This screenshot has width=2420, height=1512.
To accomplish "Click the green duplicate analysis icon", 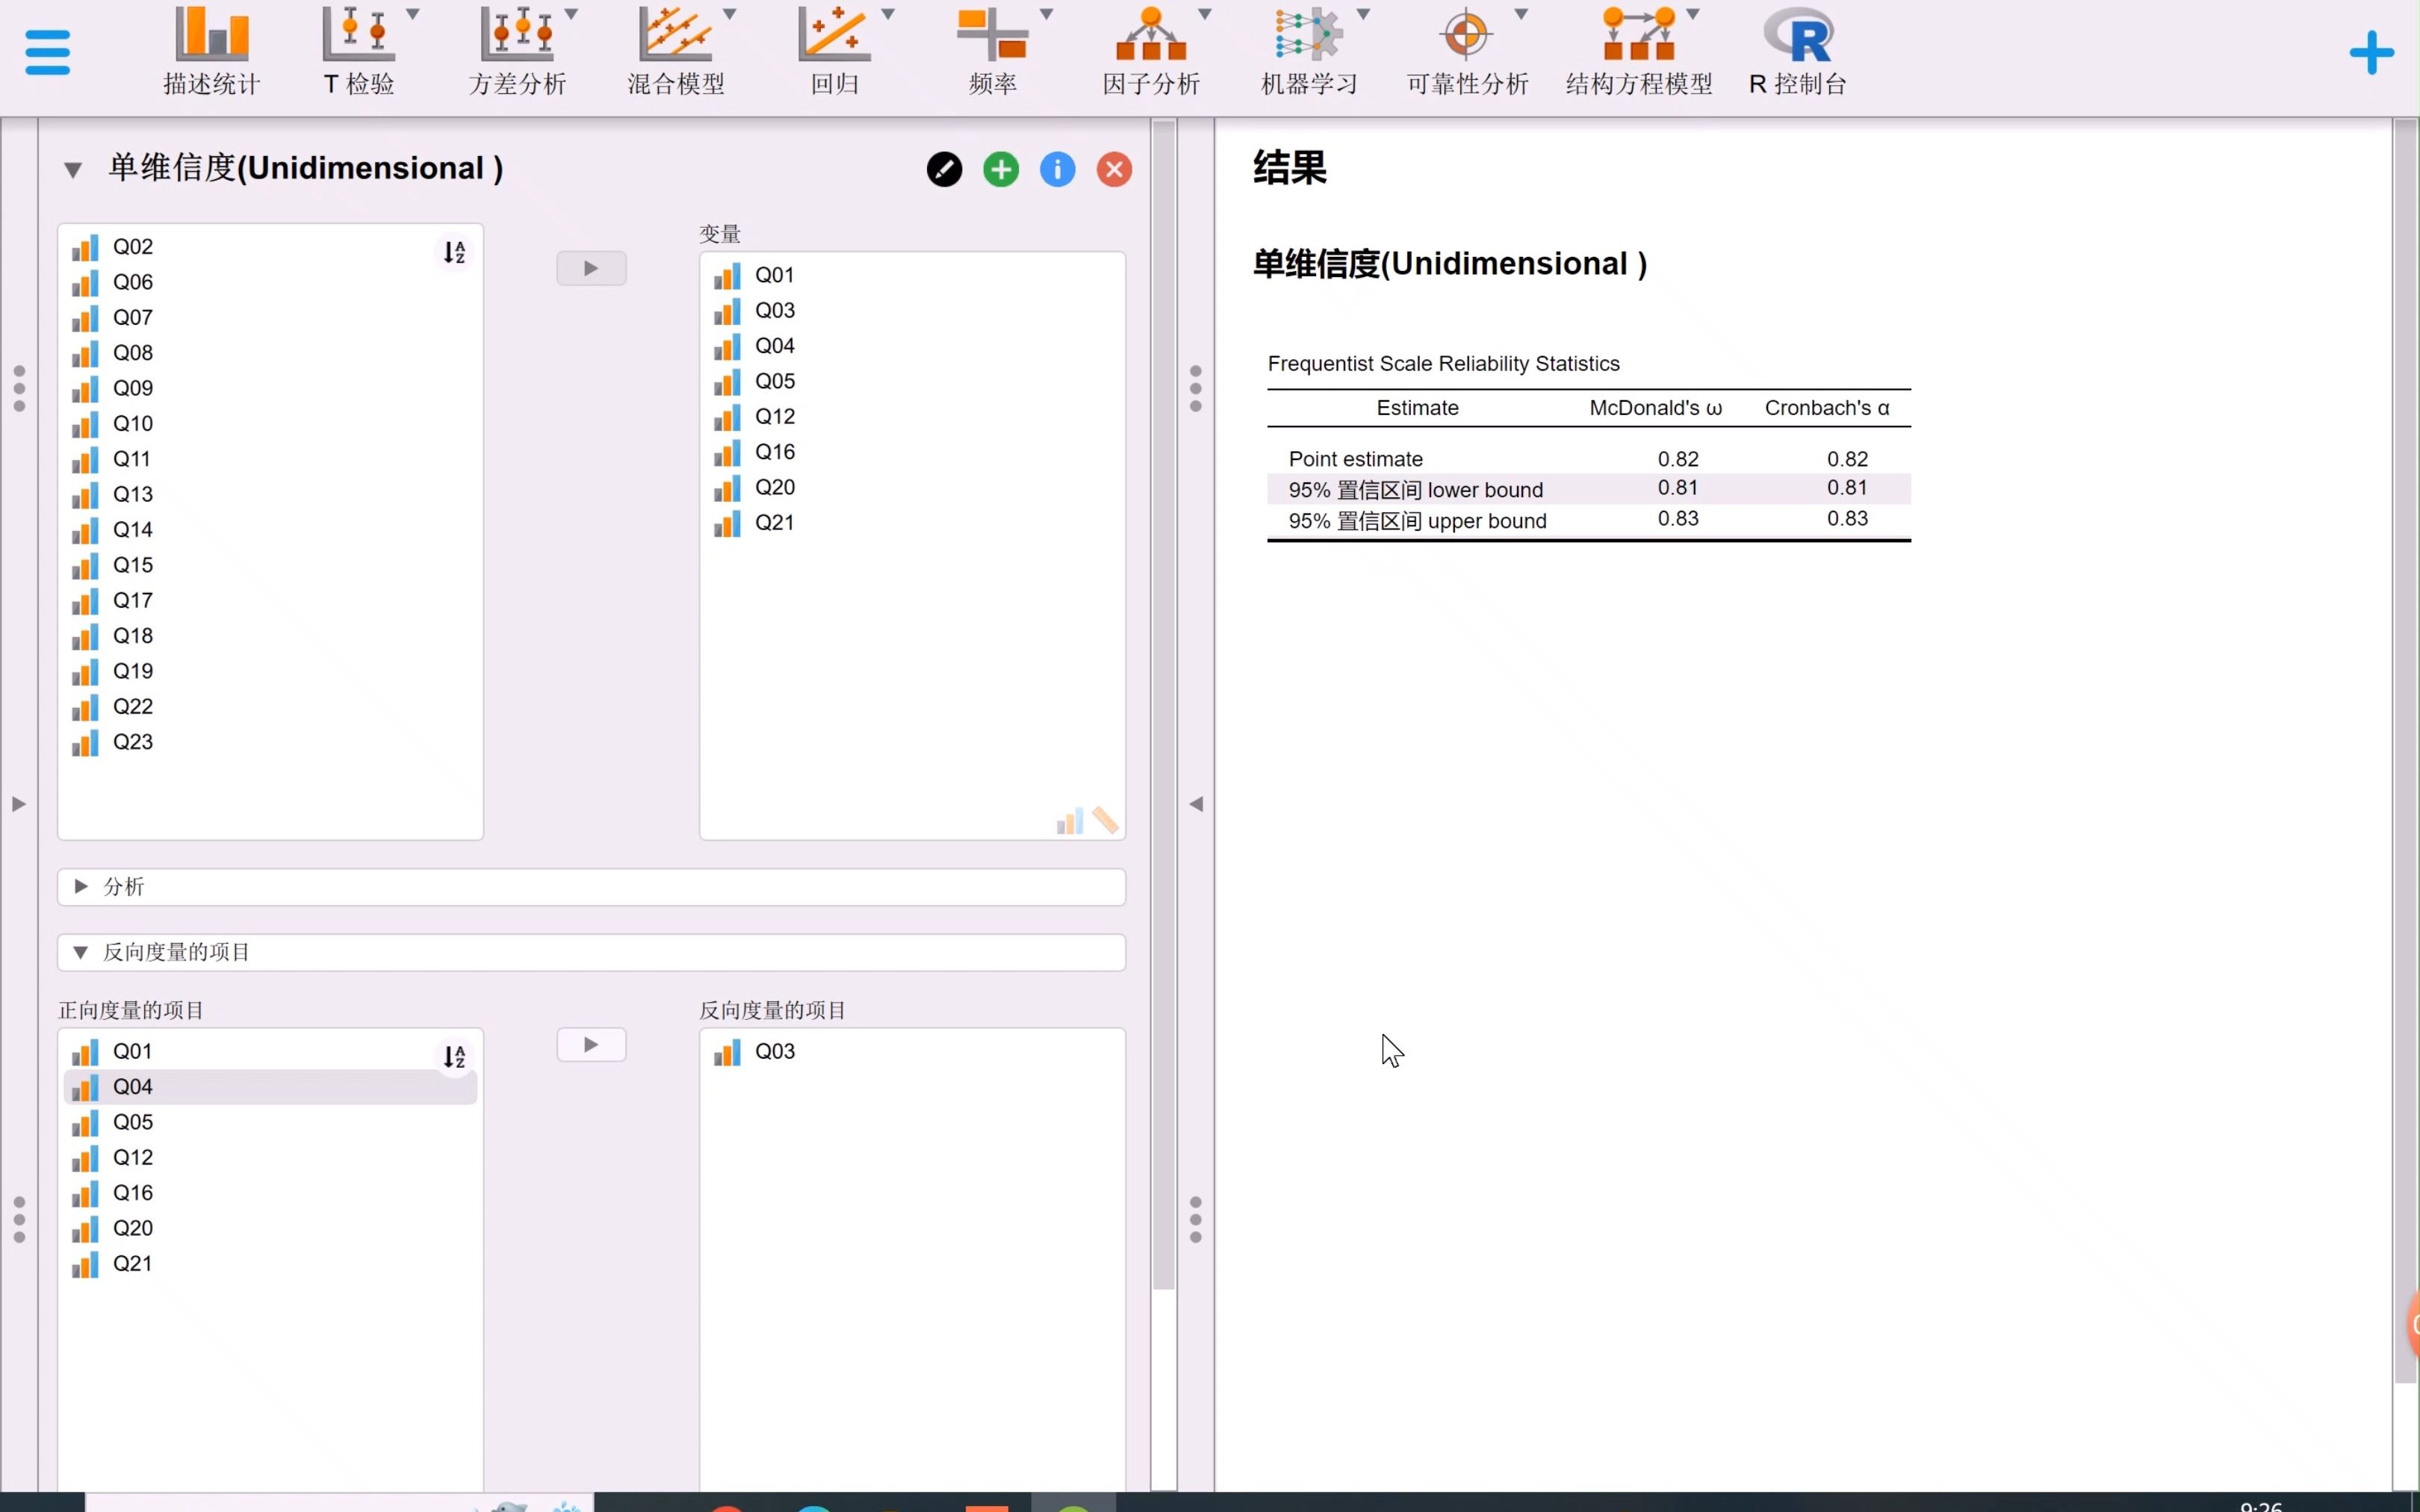I will [1001, 169].
